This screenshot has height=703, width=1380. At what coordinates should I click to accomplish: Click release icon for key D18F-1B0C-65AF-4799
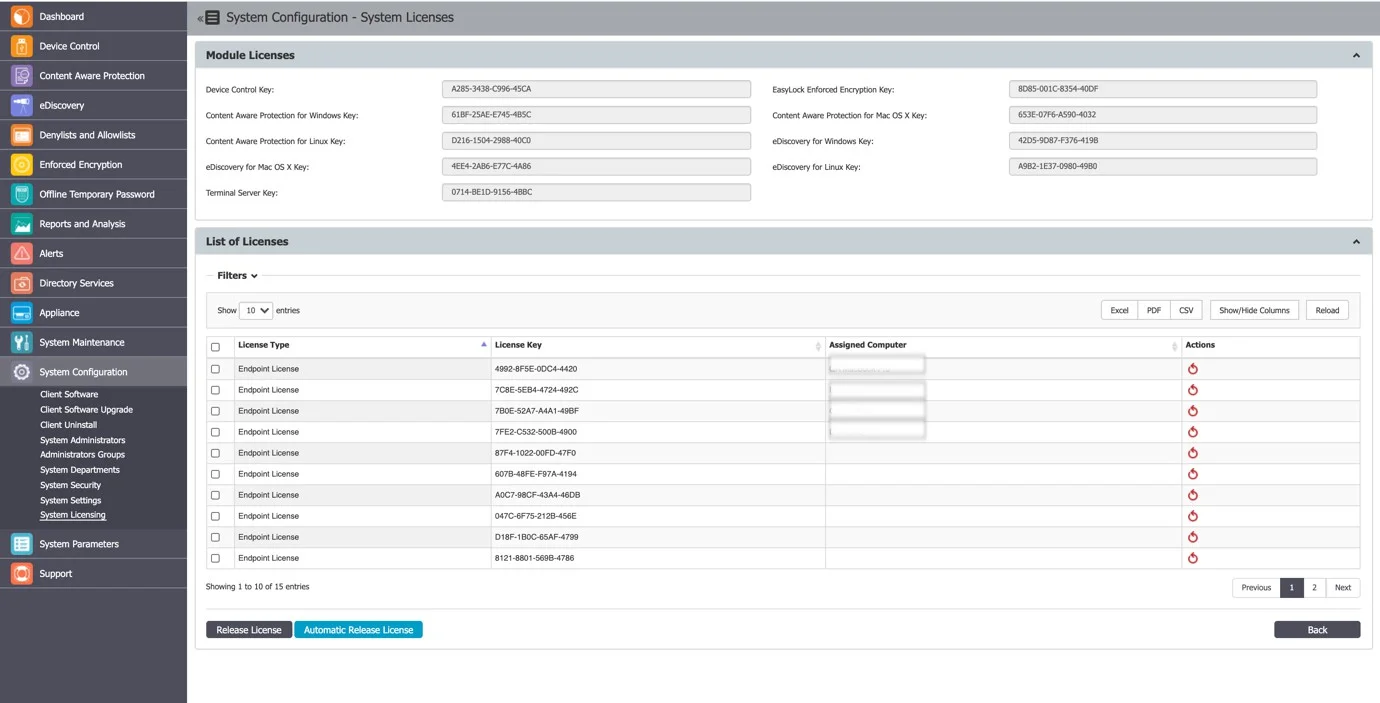1192,537
